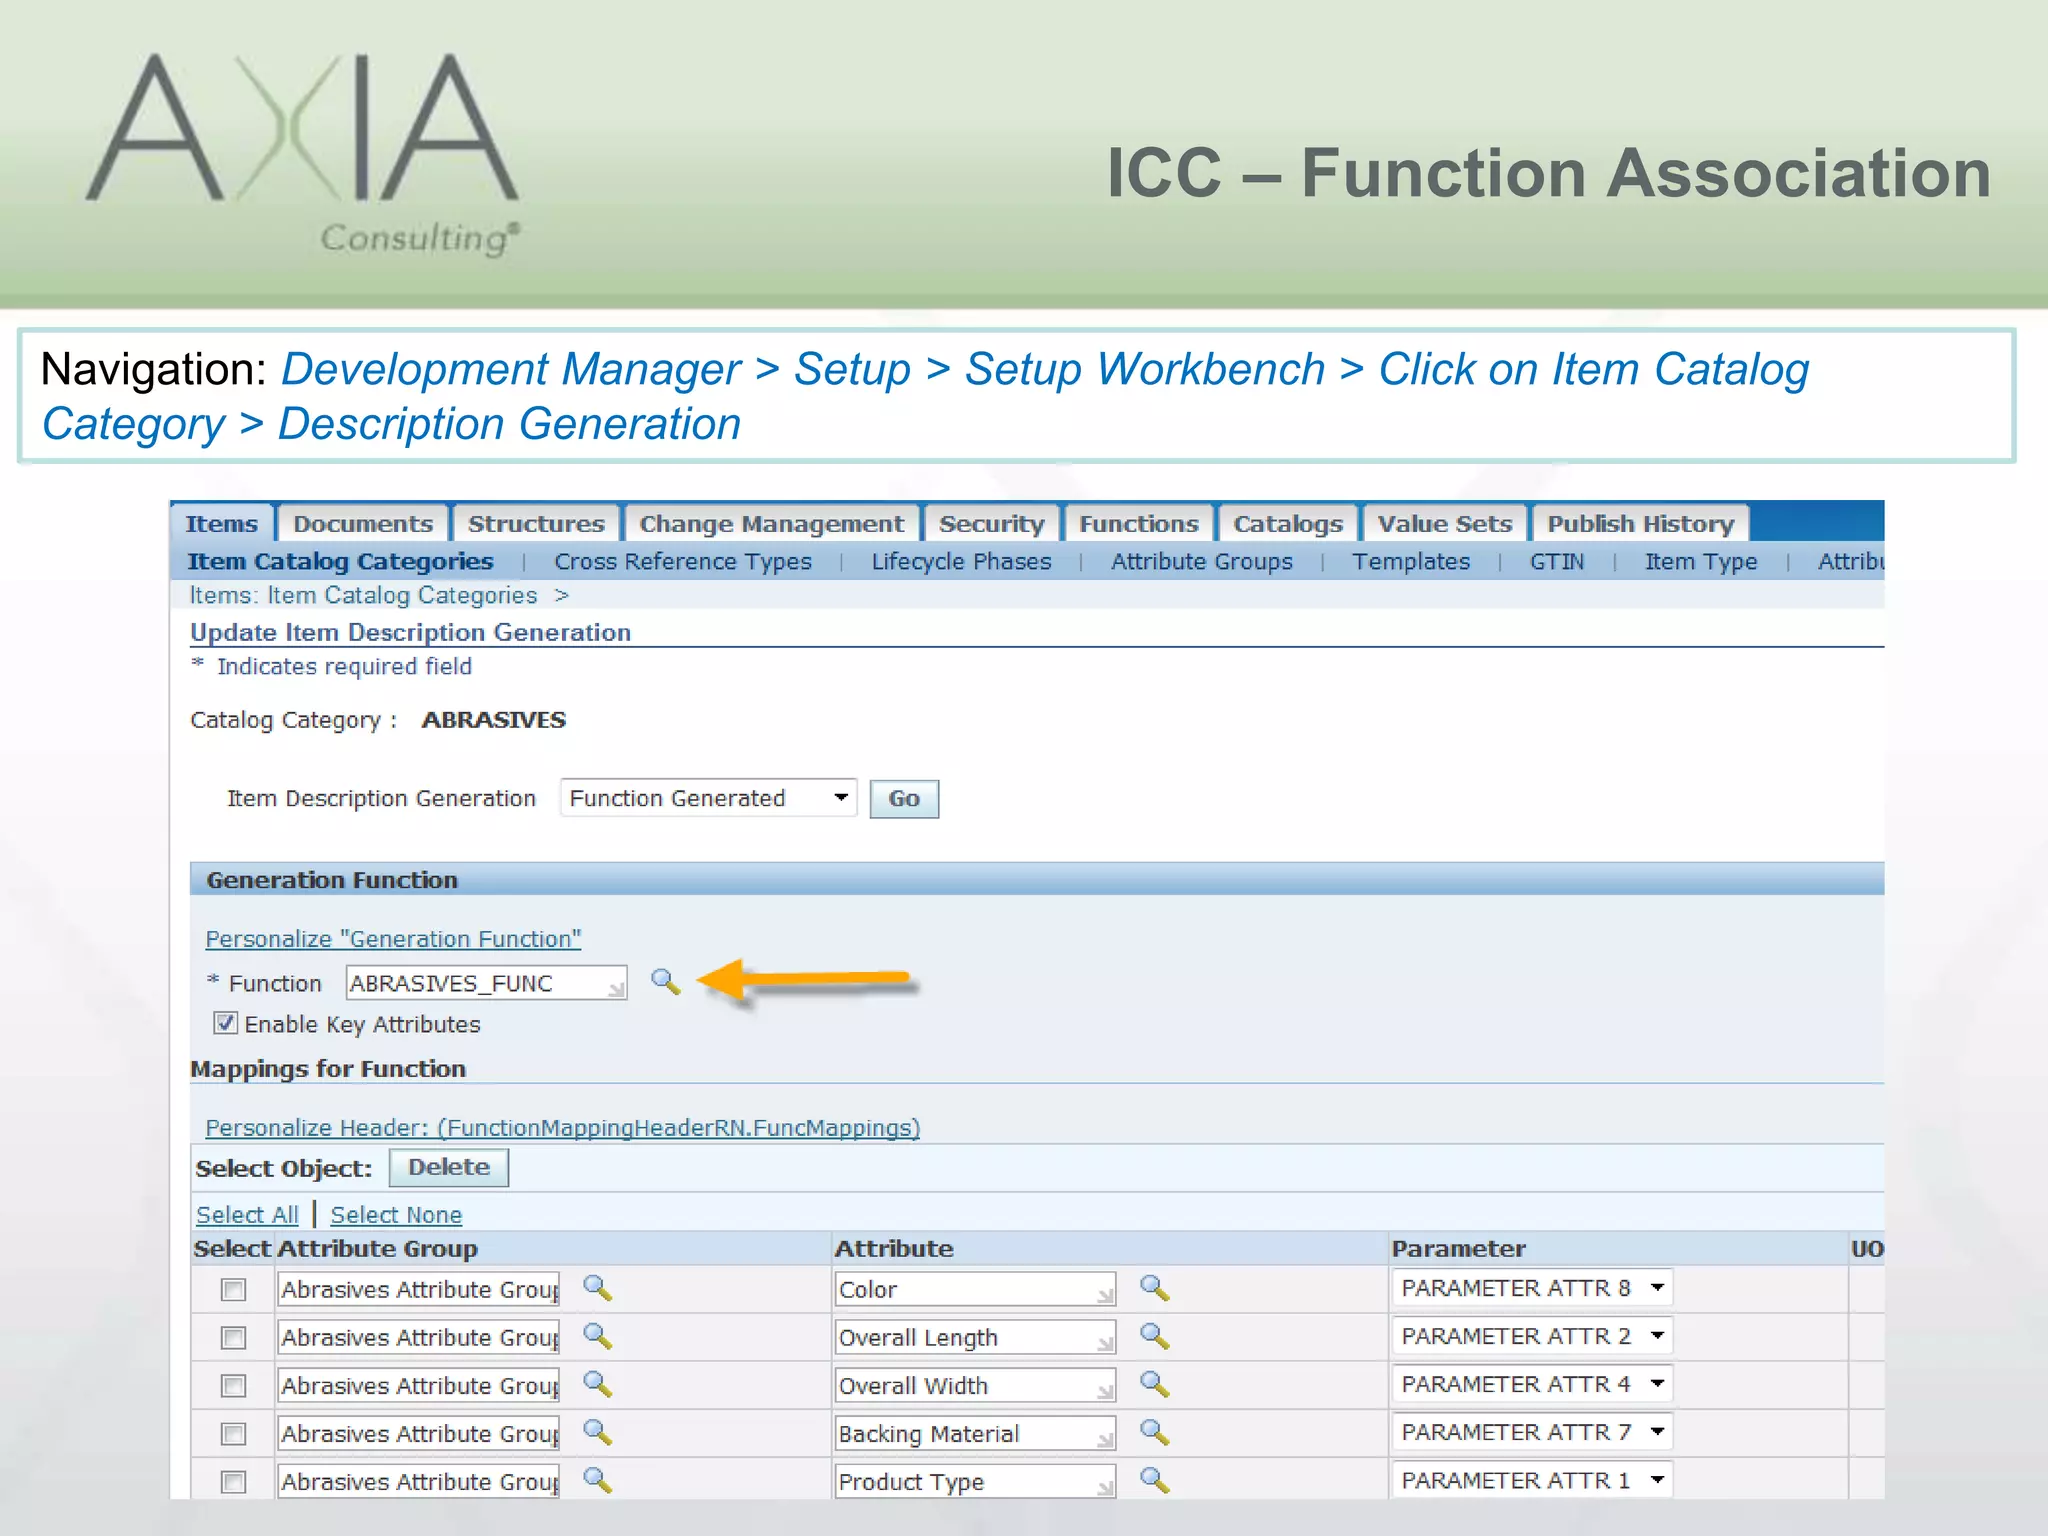Switch to the Structures tab

(536, 524)
